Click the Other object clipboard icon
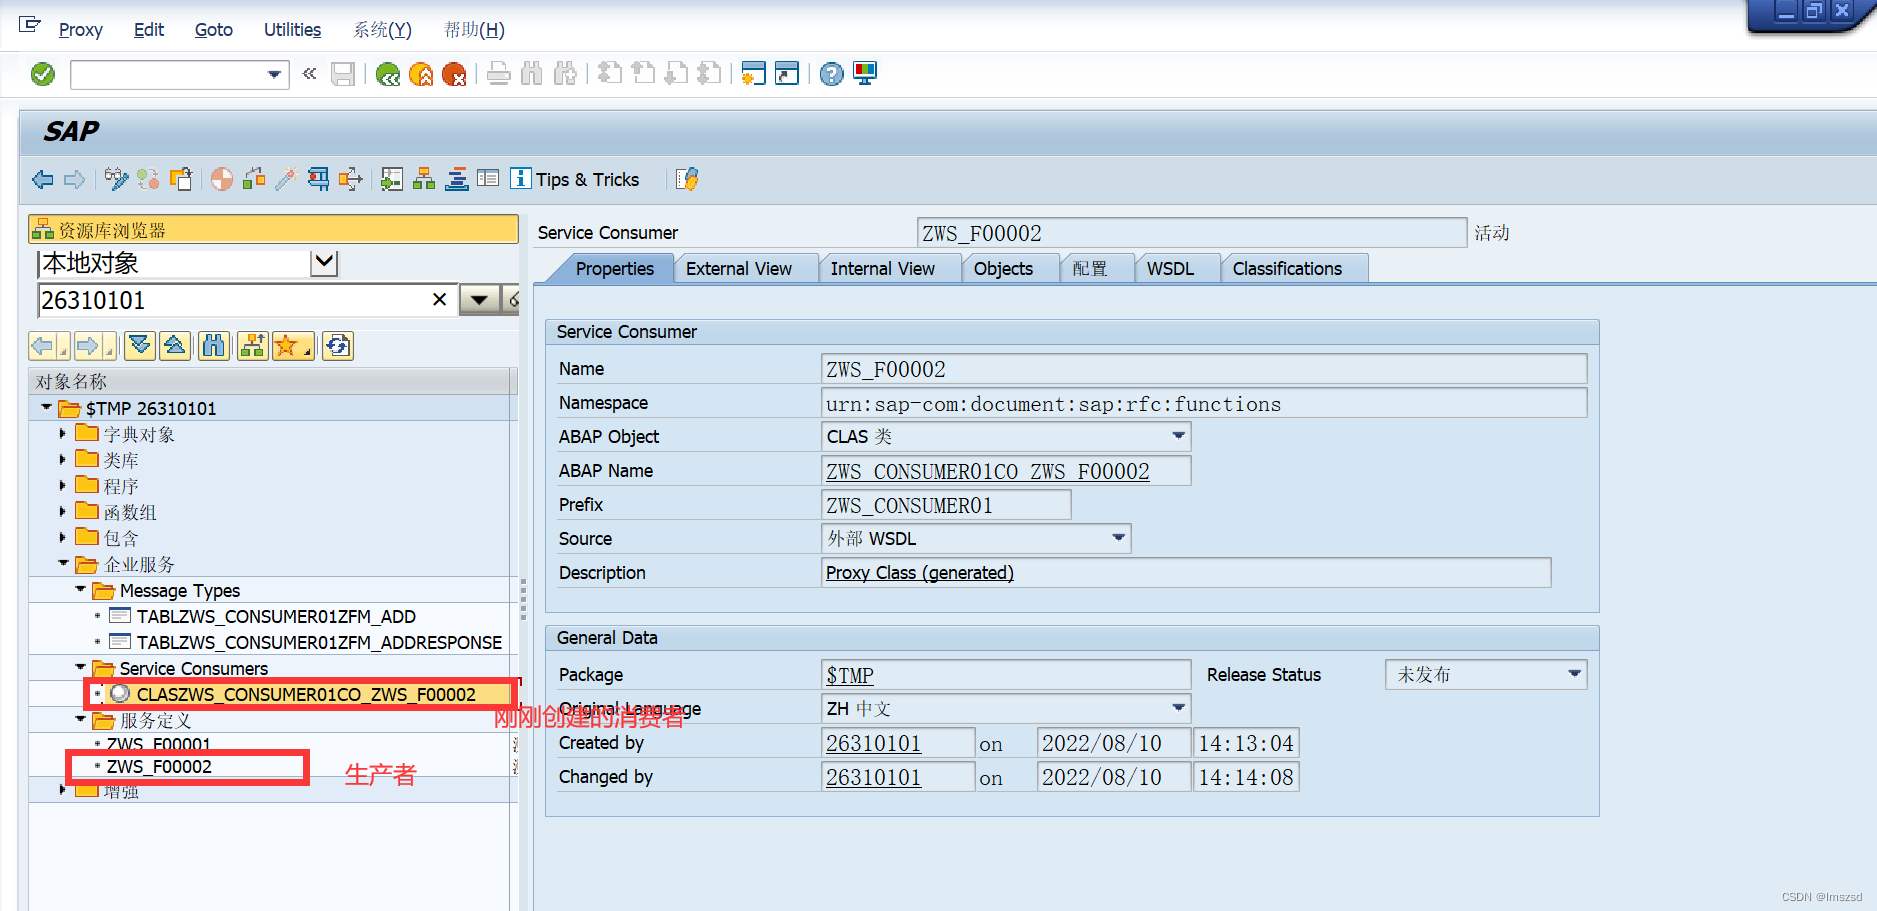This screenshot has width=1877, height=911. (181, 179)
